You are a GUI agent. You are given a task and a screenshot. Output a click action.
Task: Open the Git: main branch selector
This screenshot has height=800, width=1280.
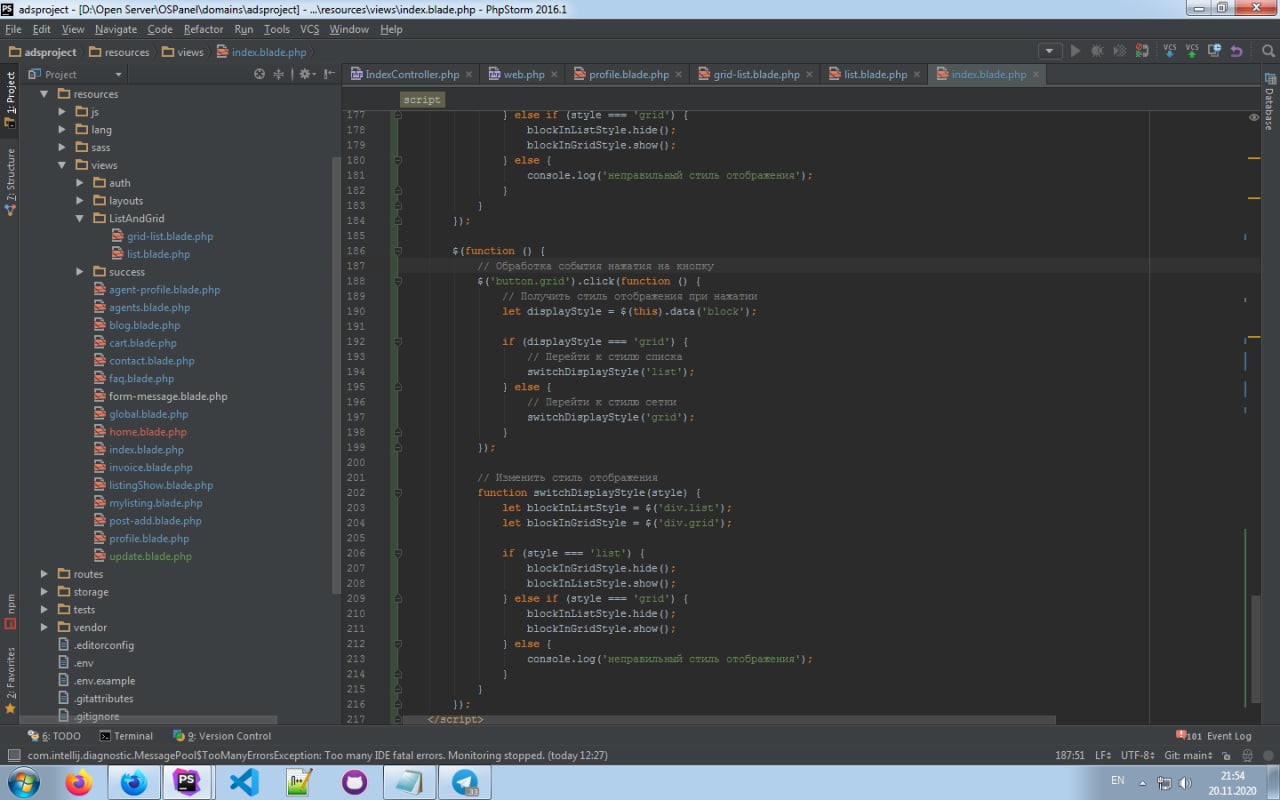pyautogui.click(x=1188, y=756)
